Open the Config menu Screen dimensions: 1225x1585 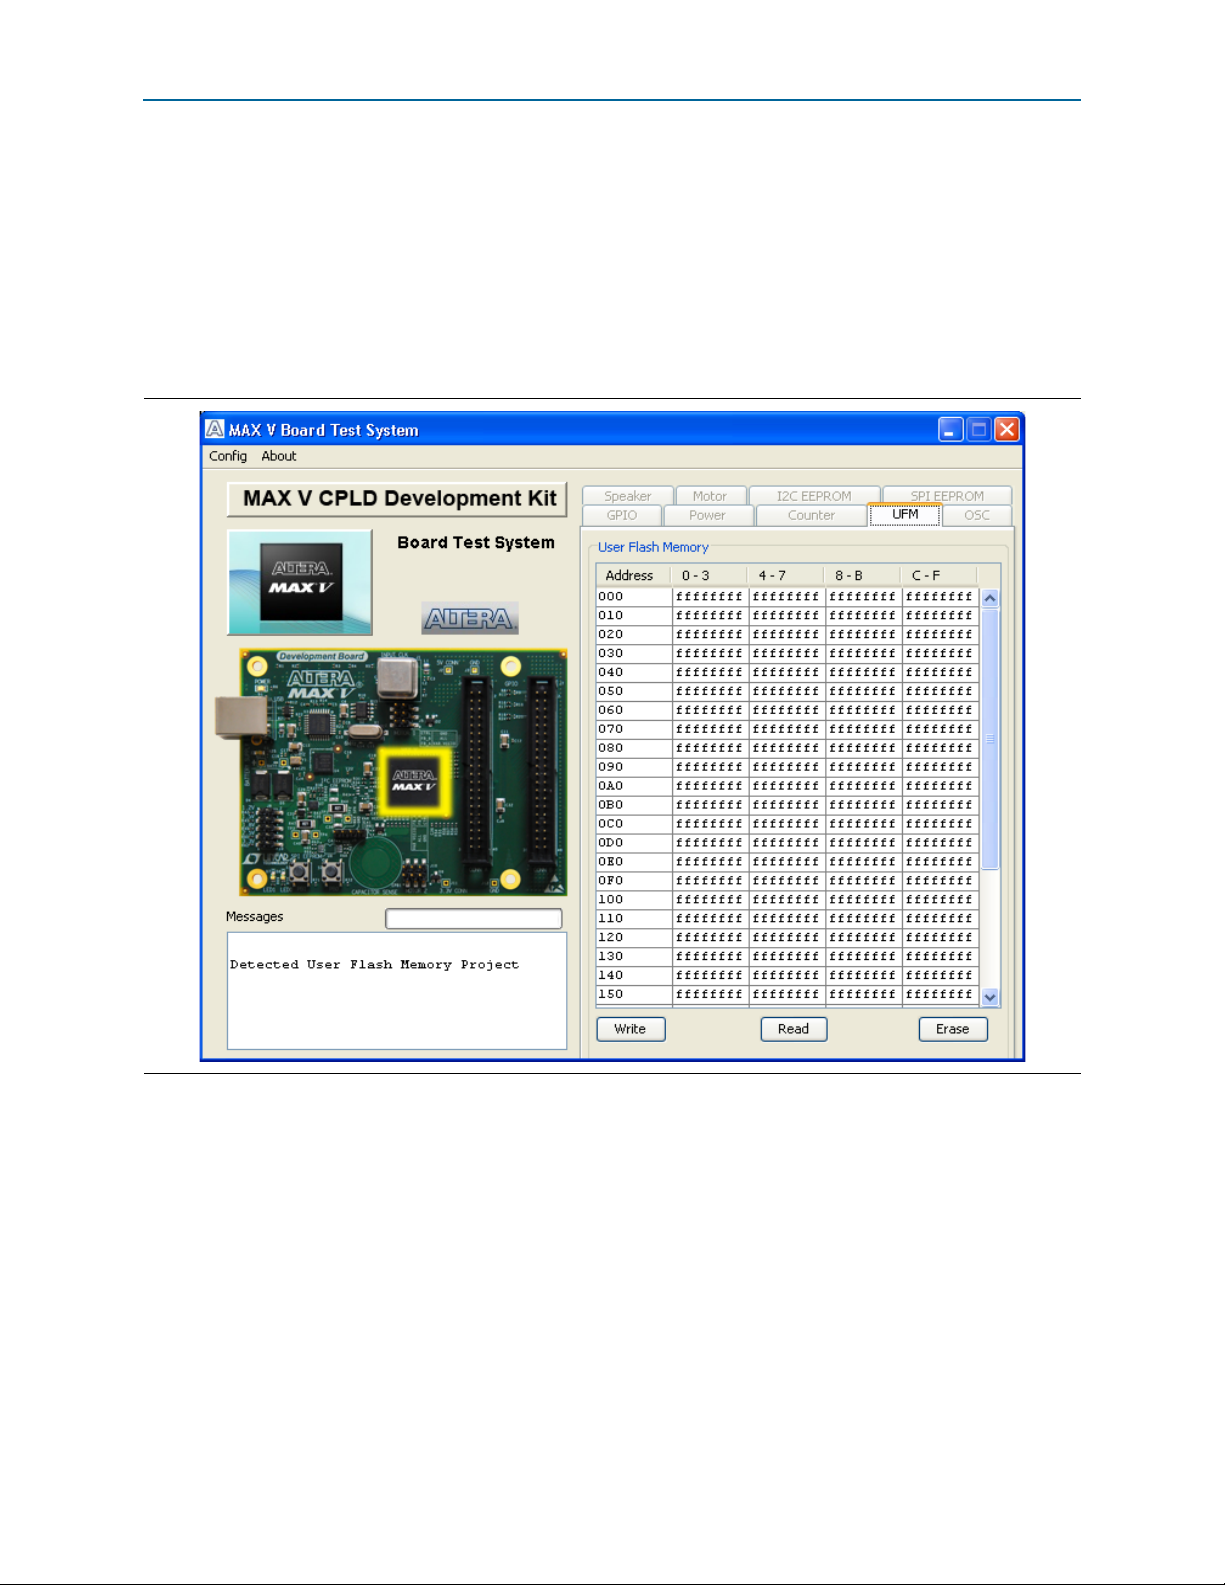228,456
